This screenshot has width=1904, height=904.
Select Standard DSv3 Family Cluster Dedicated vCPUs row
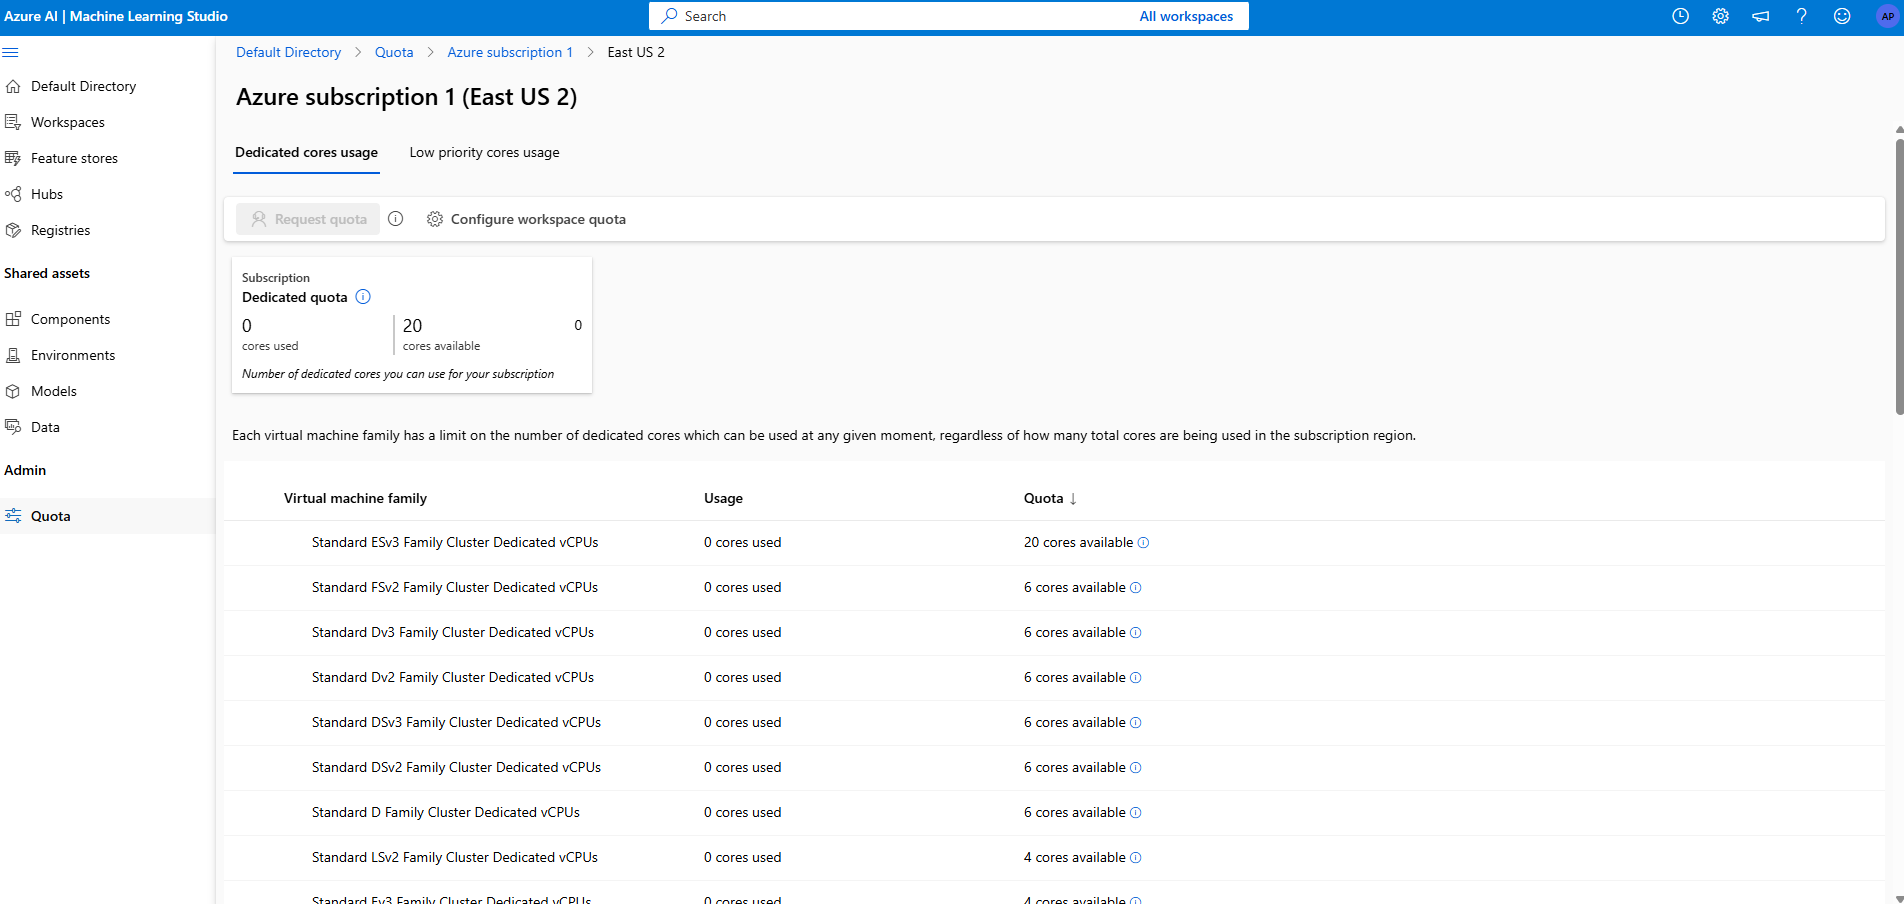(x=1054, y=723)
